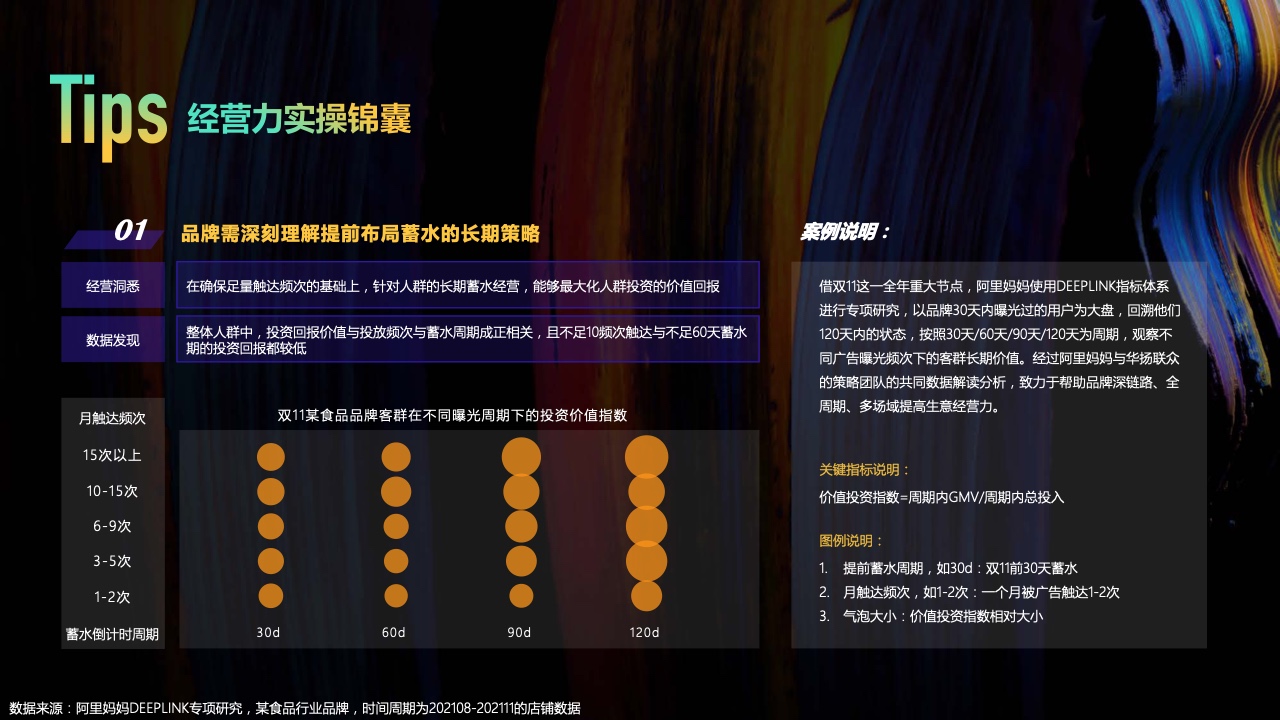Click the "案例说明：" heading

coord(844,232)
